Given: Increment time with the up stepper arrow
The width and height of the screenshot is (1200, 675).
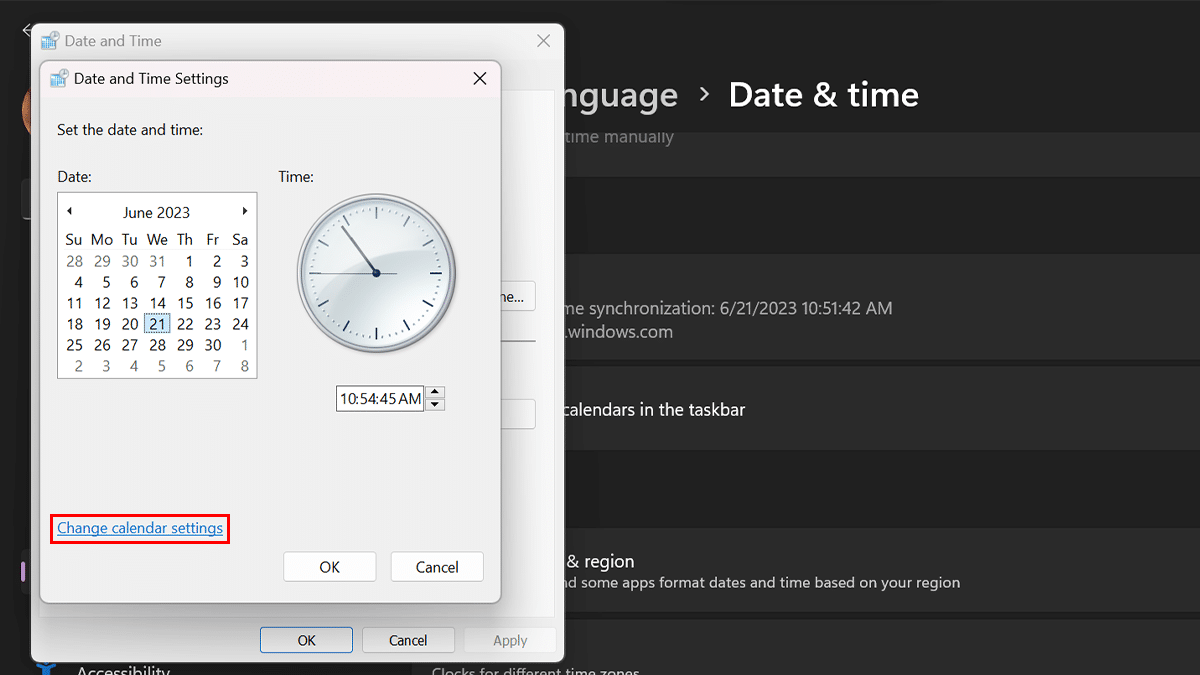Looking at the screenshot, I should (x=435, y=392).
